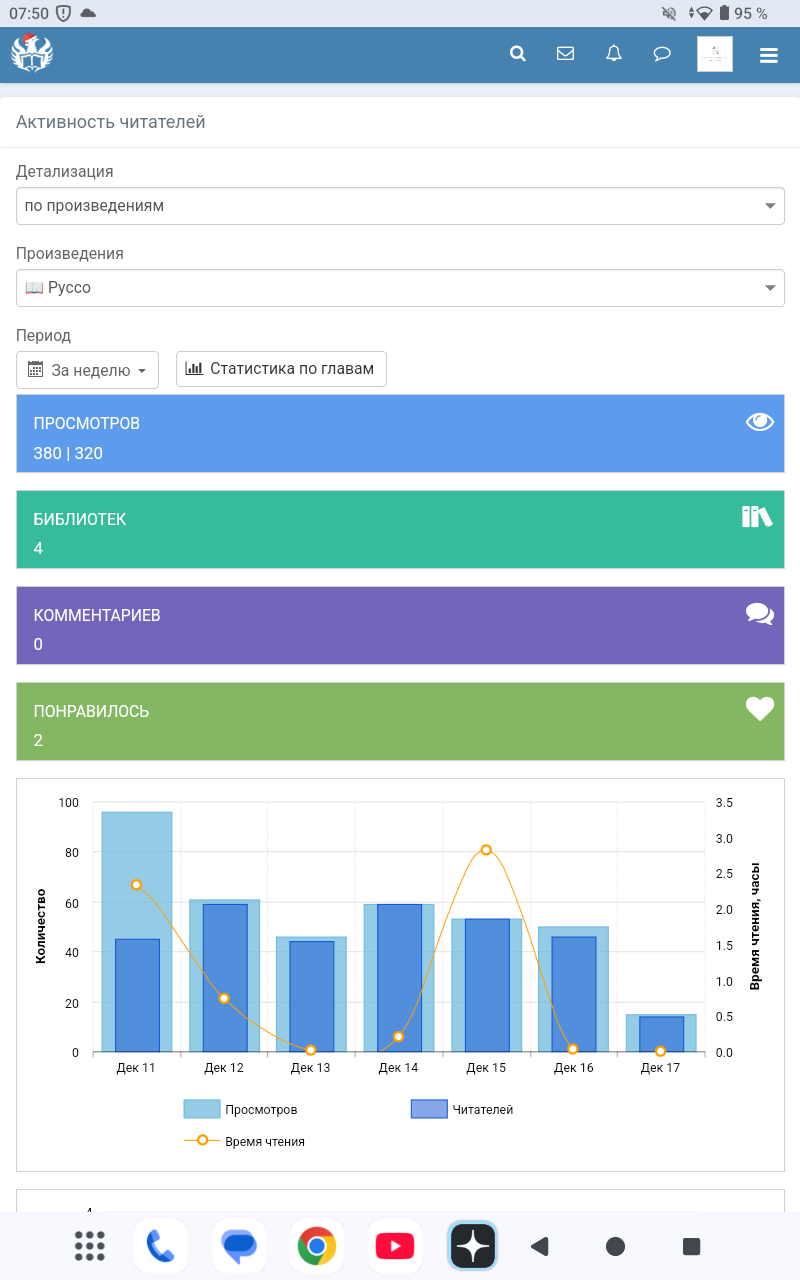Open the Chrome app in the taskbar
Screen dimensions: 800x1280
316,1246
